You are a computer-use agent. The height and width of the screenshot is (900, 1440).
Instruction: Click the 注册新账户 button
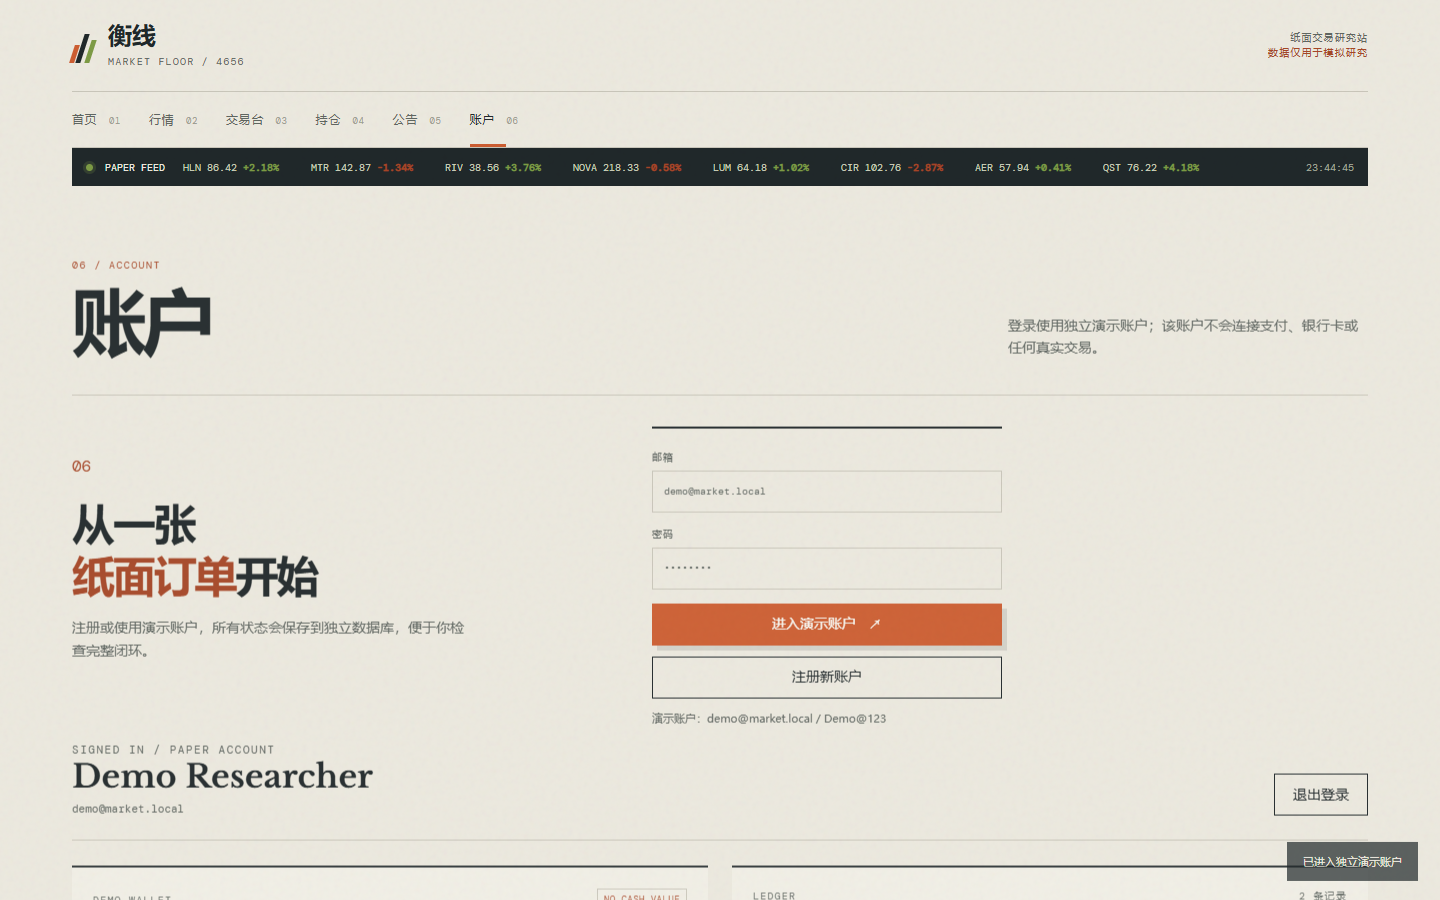click(826, 677)
